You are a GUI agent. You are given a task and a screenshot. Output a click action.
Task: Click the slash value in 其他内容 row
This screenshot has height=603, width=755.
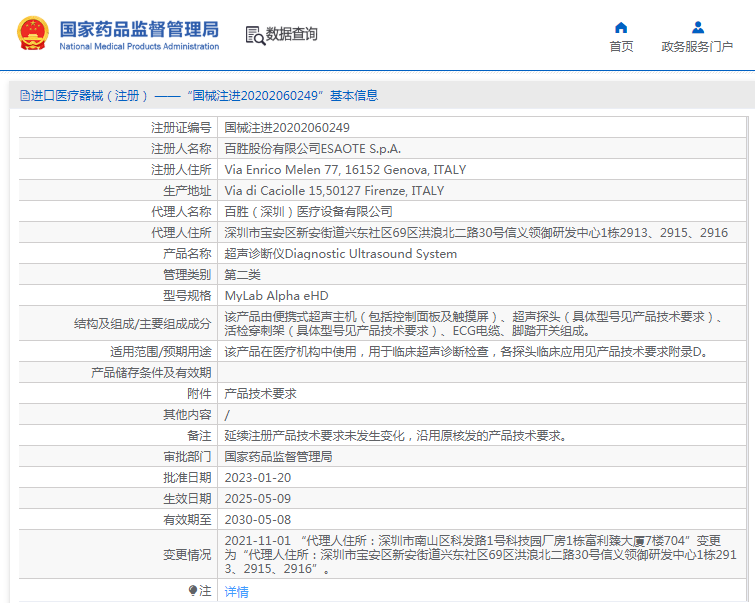(x=227, y=415)
